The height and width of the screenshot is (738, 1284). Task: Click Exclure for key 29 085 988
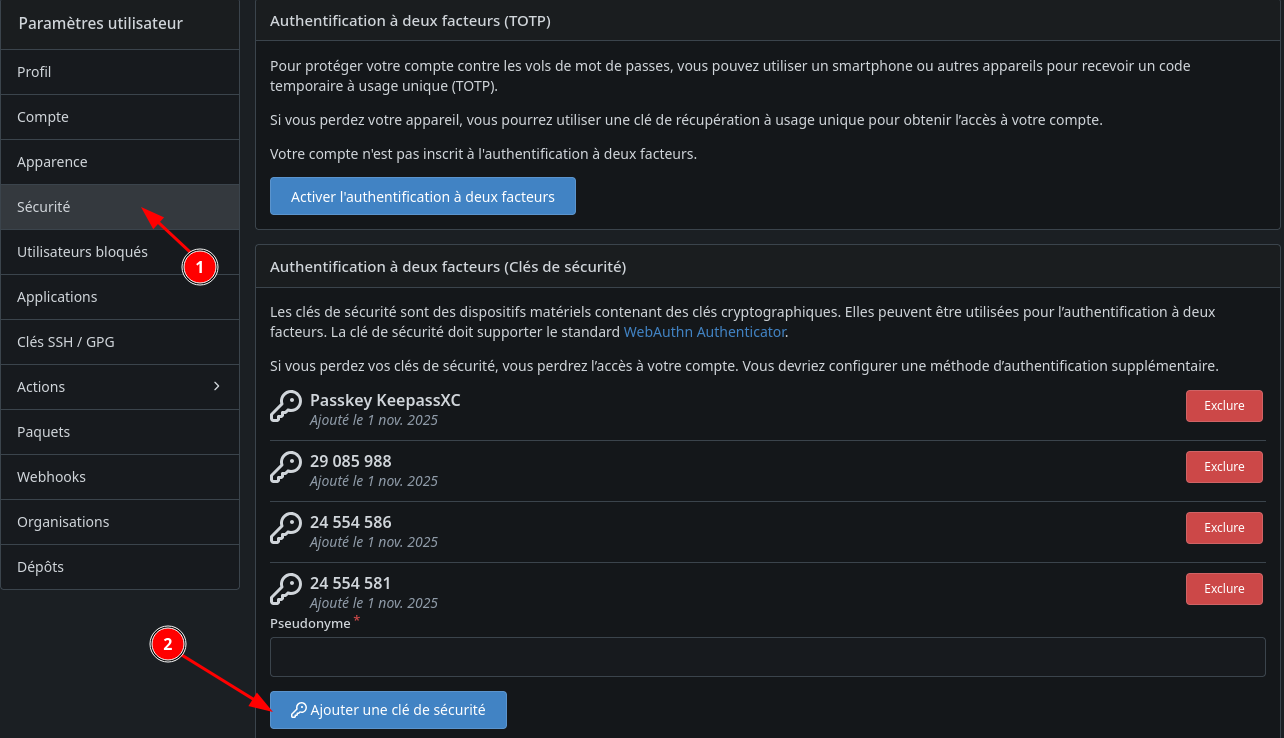tap(1223, 467)
